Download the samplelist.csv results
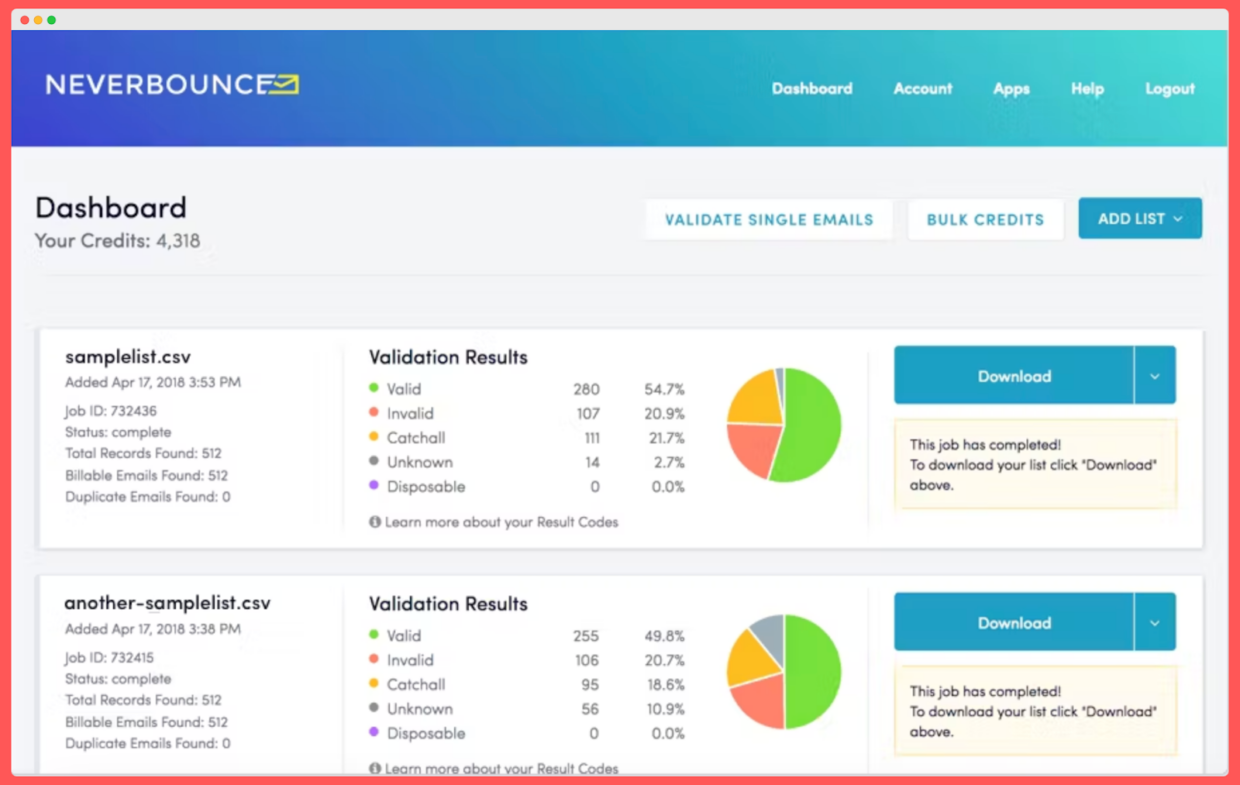The width and height of the screenshot is (1240, 785). point(1014,375)
